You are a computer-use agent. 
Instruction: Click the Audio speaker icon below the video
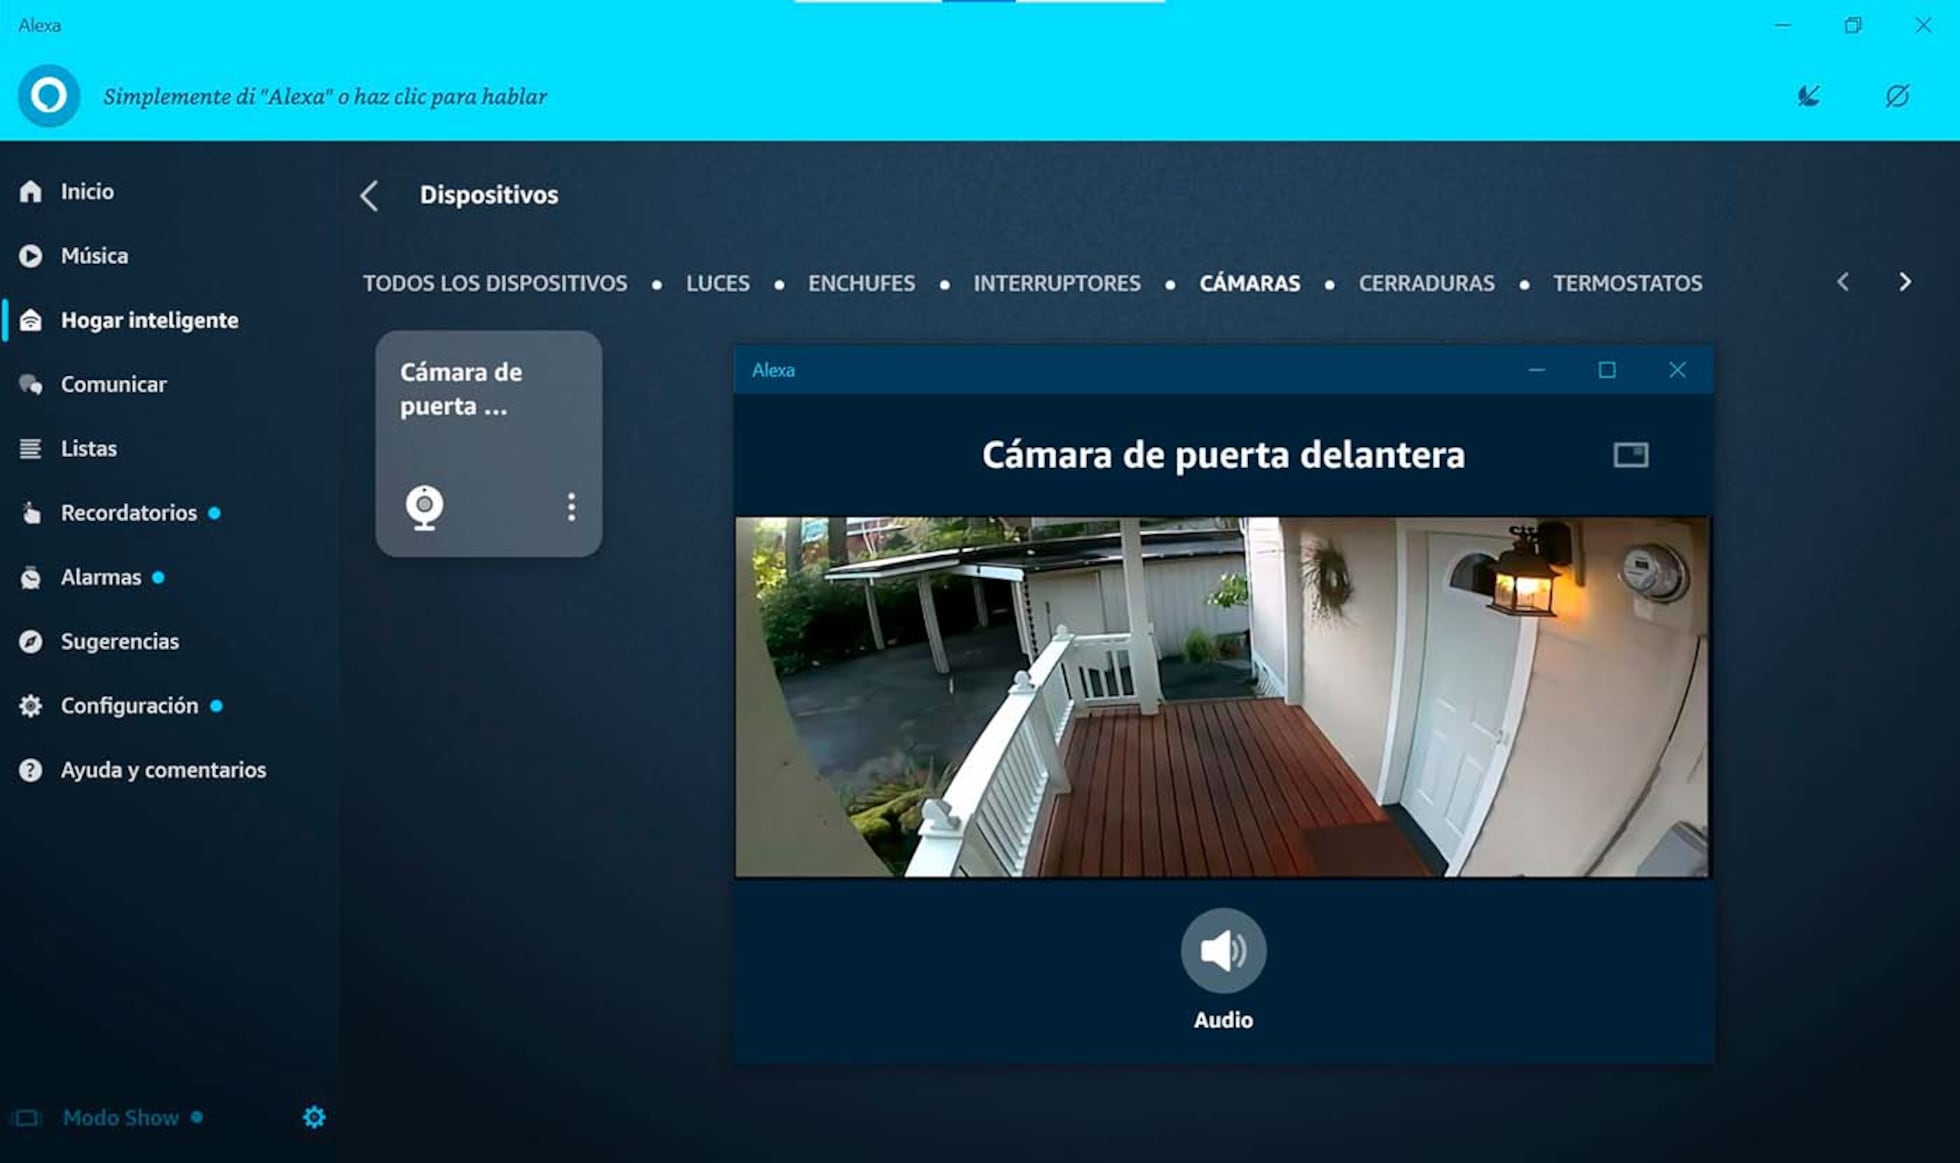click(1222, 950)
